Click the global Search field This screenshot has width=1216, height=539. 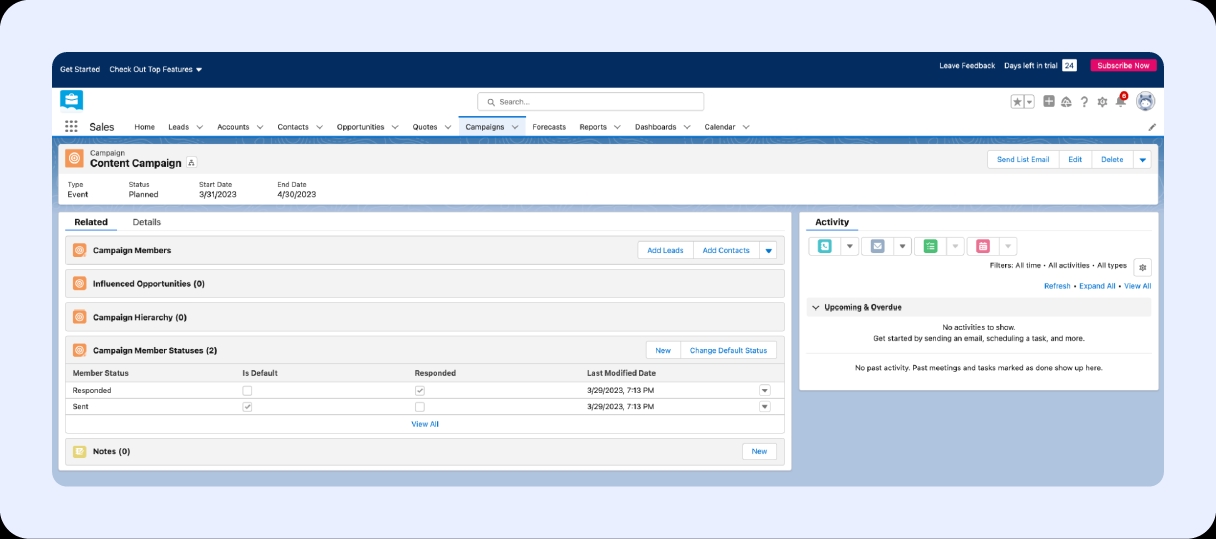click(x=590, y=102)
